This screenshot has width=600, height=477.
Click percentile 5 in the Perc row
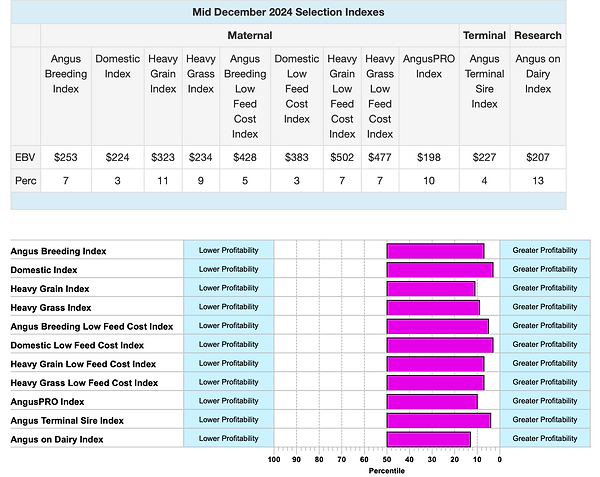pyautogui.click(x=245, y=181)
